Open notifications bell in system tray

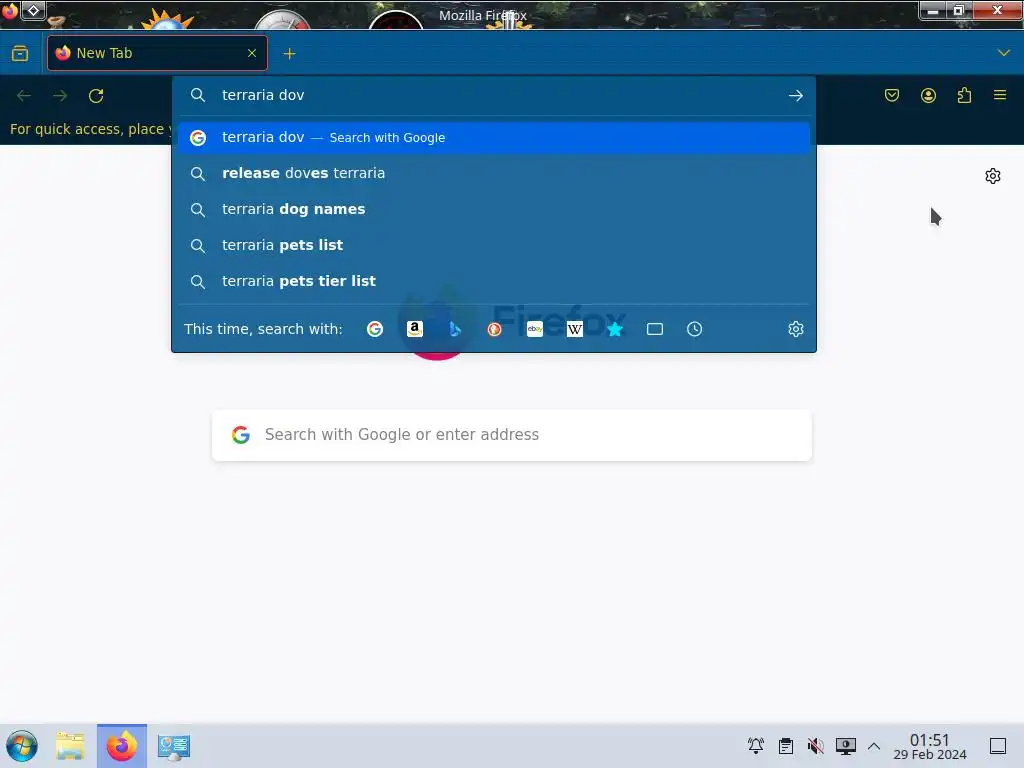pyautogui.click(x=756, y=746)
